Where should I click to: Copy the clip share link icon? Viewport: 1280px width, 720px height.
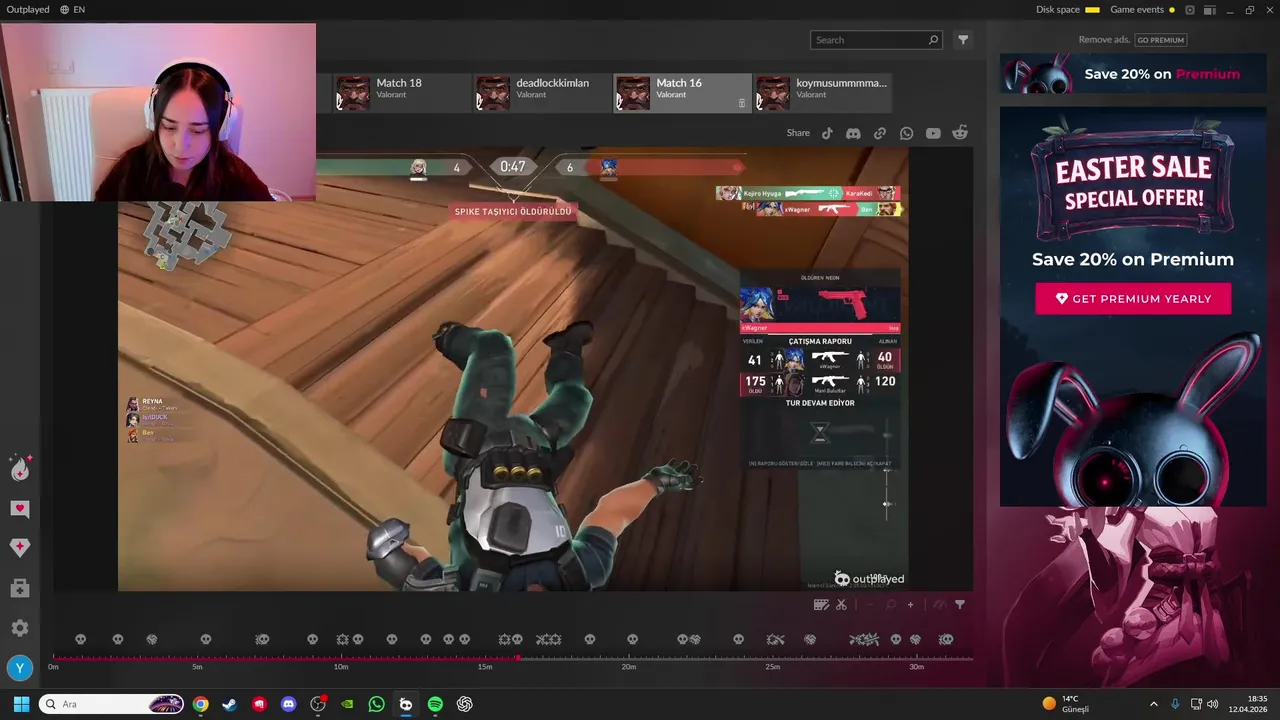tap(880, 133)
